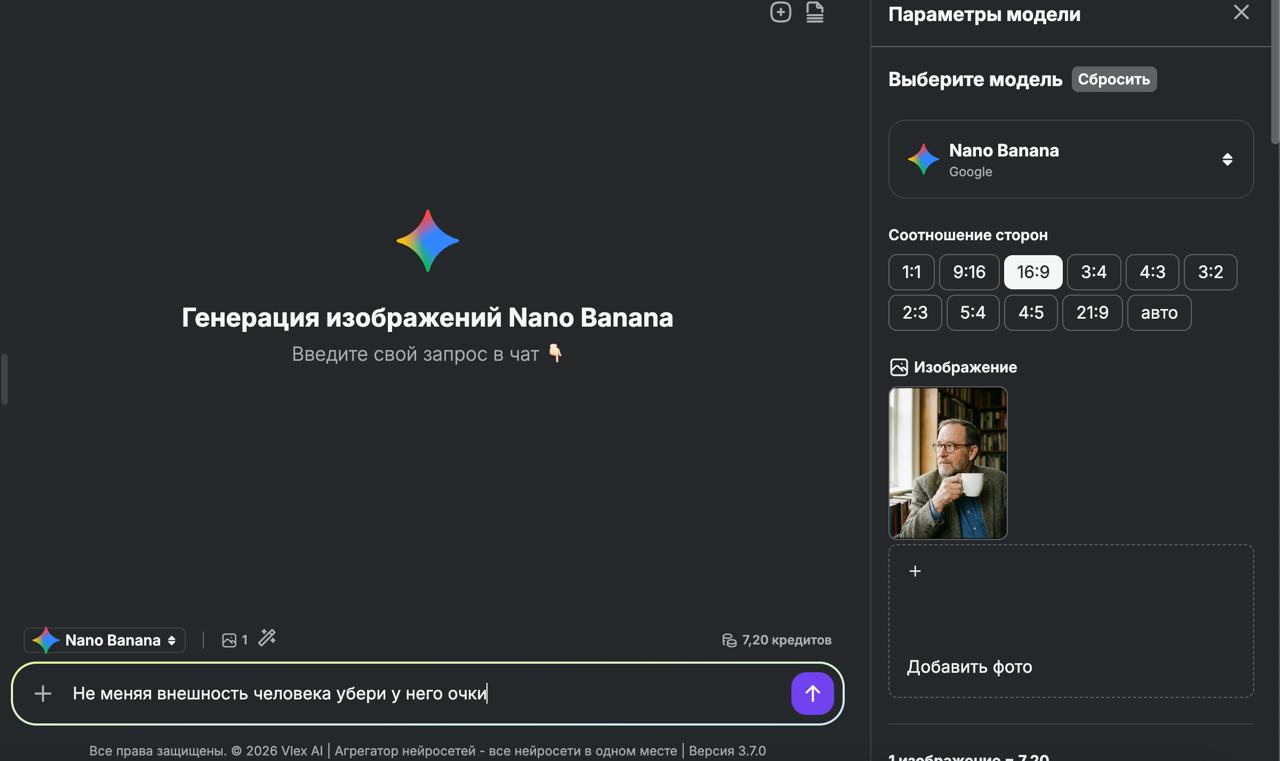
Task: Open the document list icon at top
Action: pos(815,12)
